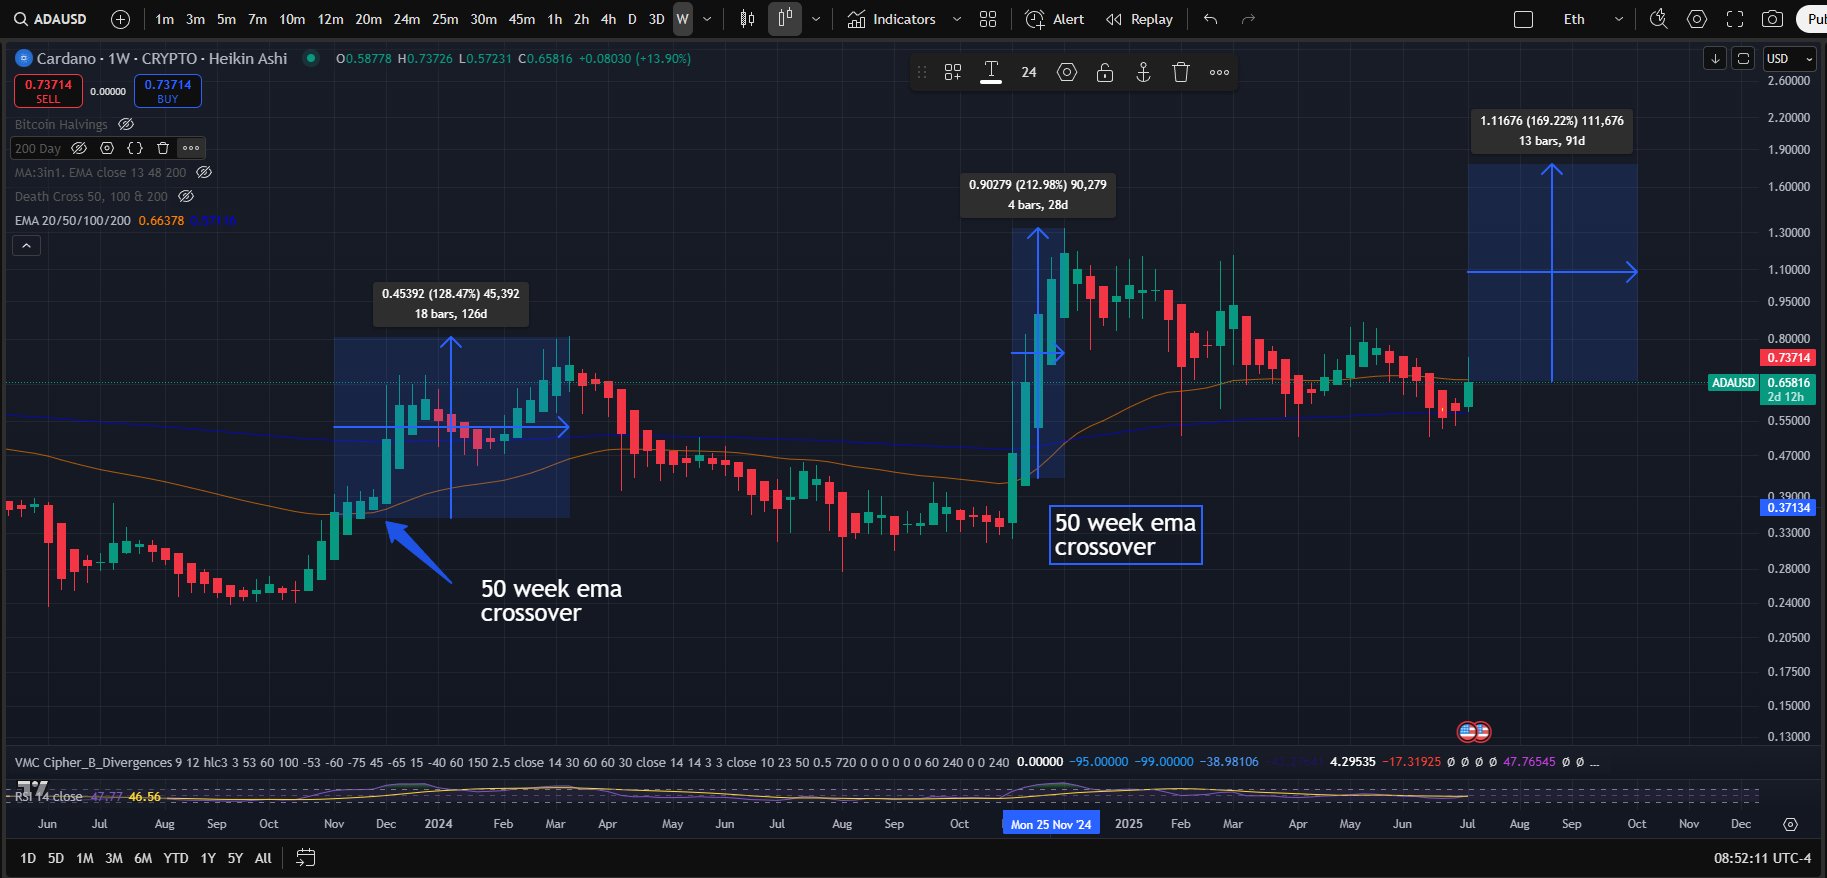The height and width of the screenshot is (878, 1827).
Task: Start bar Replay mode
Action: 1139,19
